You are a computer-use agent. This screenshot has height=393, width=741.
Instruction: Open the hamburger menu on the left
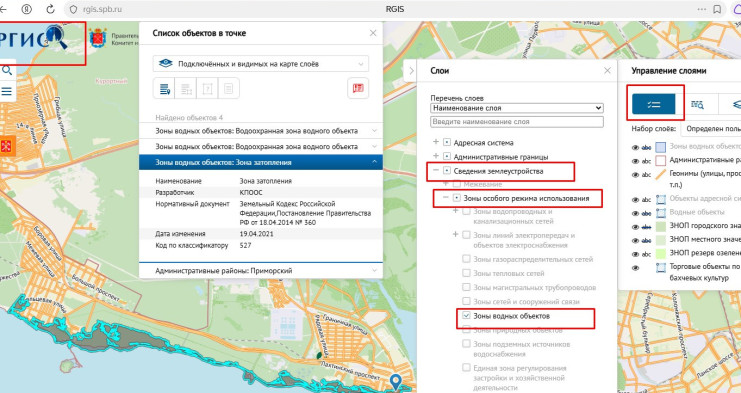[x=7, y=91]
